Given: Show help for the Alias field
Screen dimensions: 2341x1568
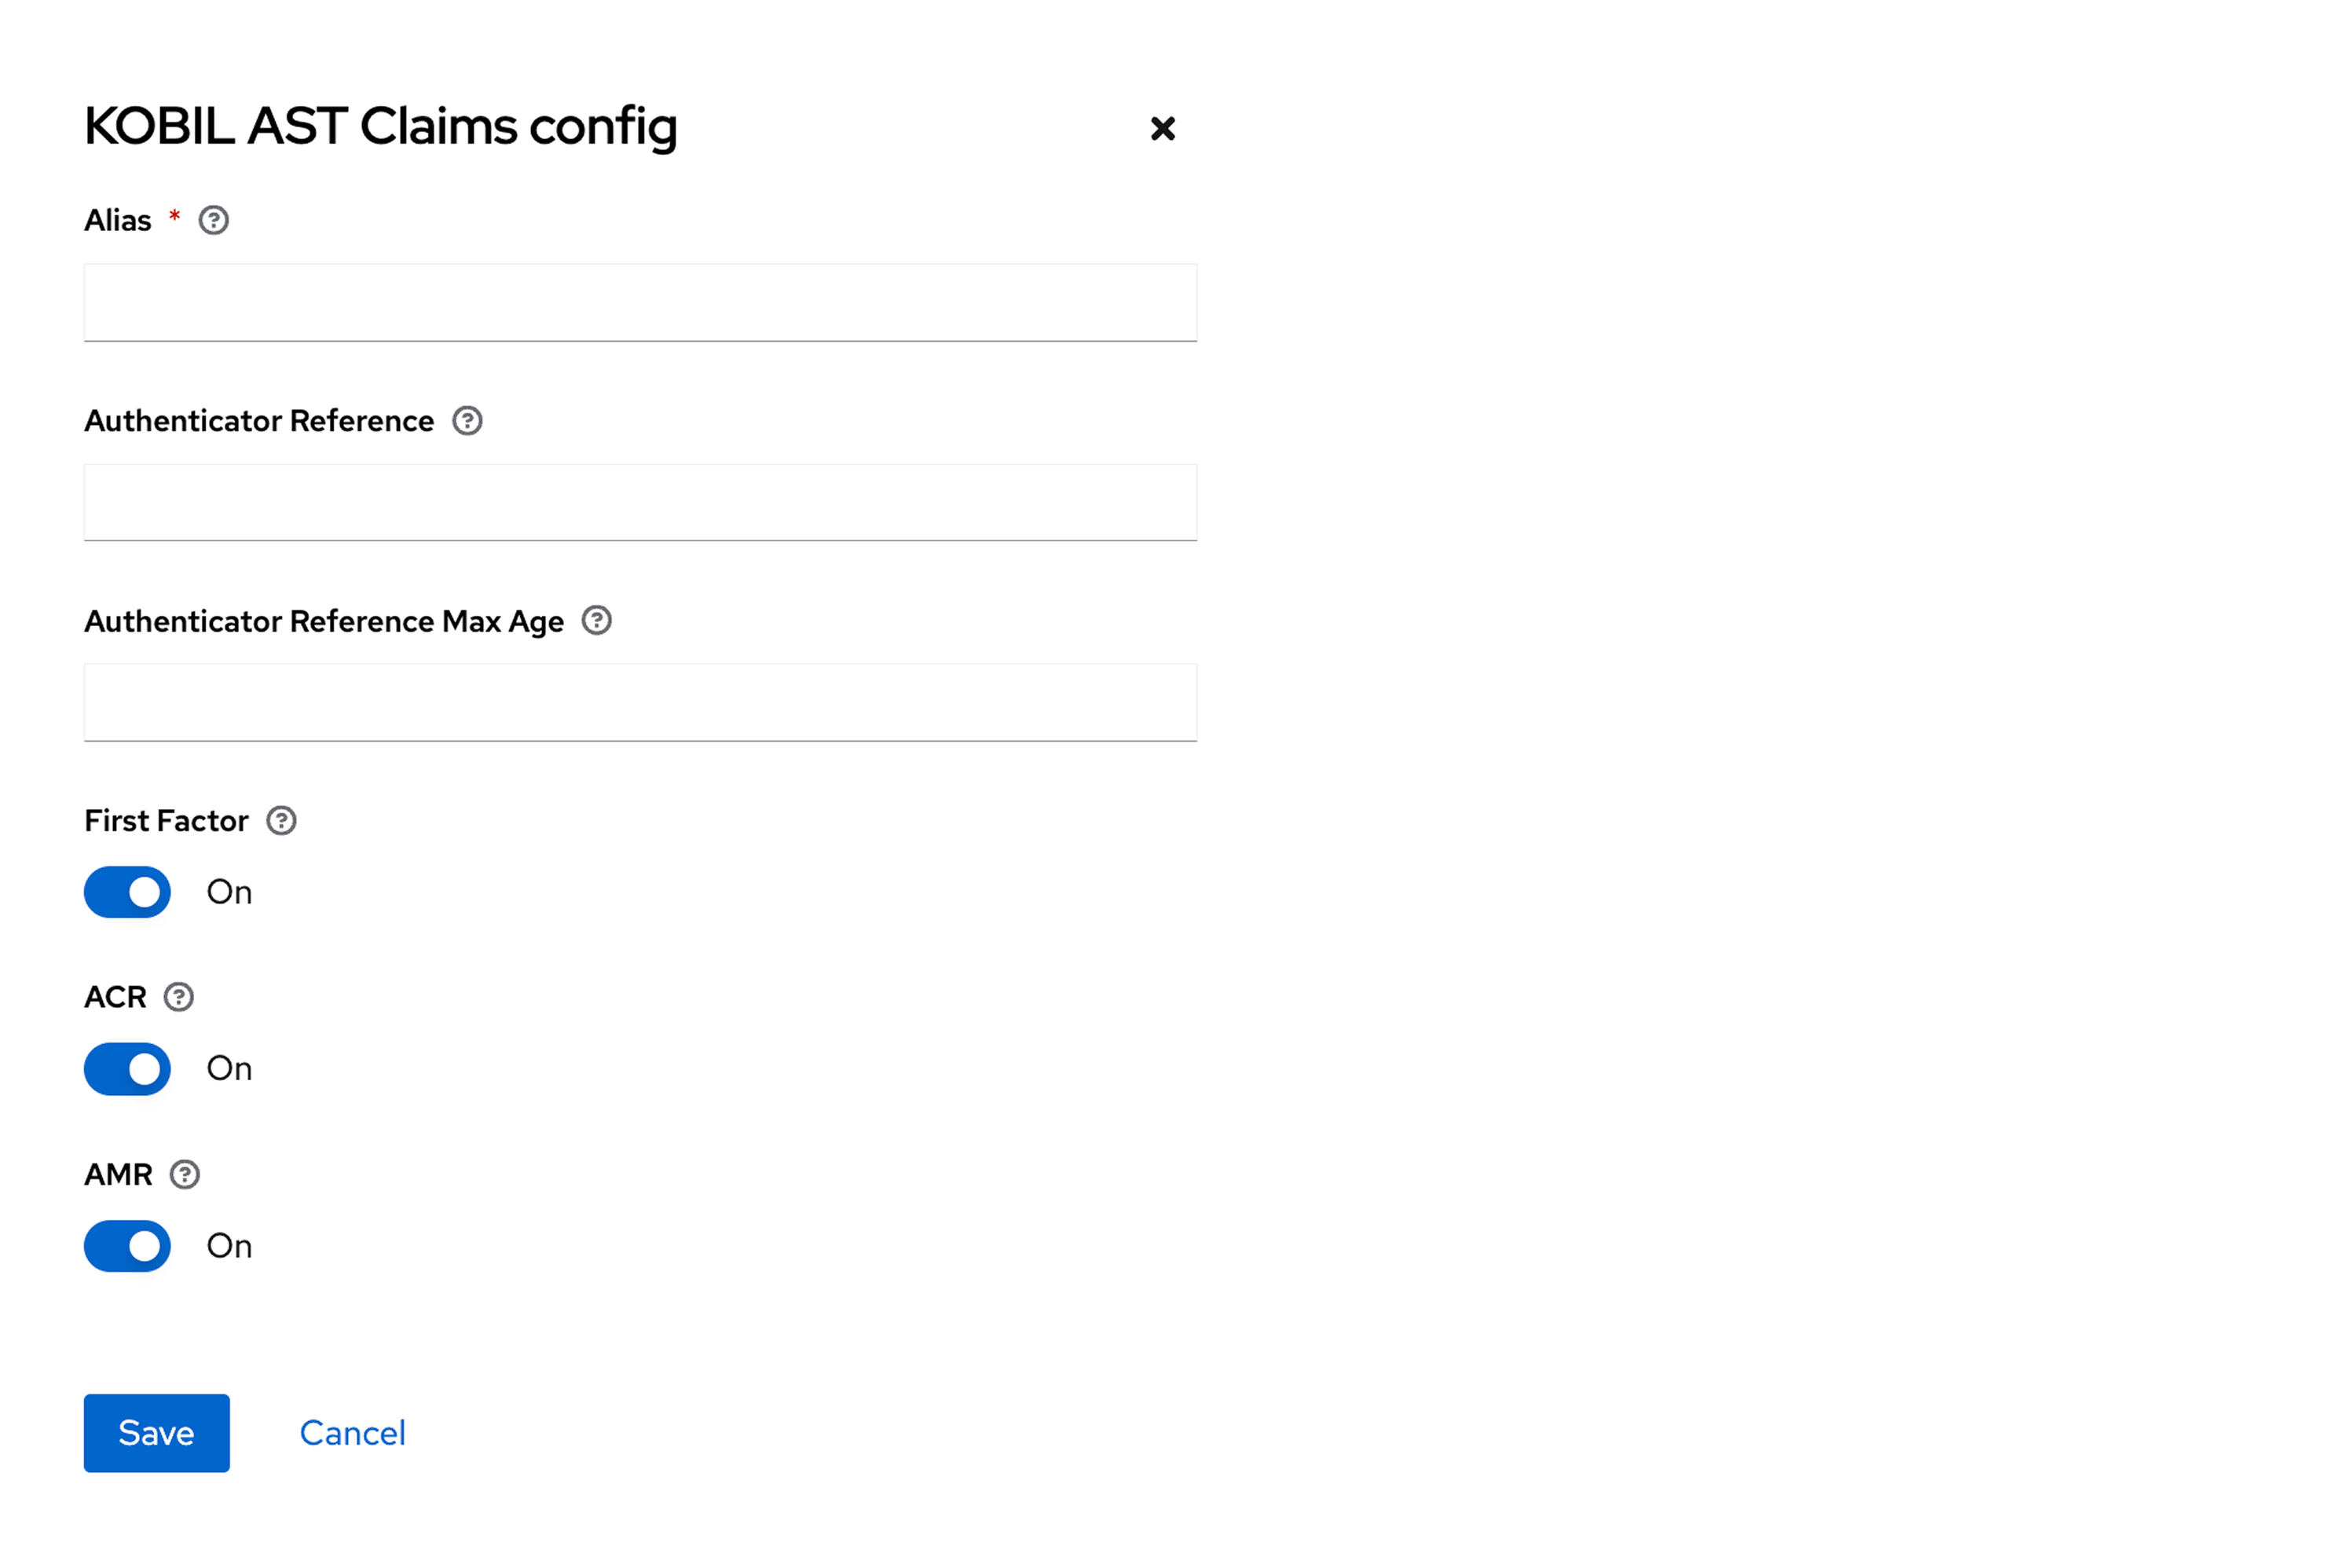Looking at the screenshot, I should 214,220.
